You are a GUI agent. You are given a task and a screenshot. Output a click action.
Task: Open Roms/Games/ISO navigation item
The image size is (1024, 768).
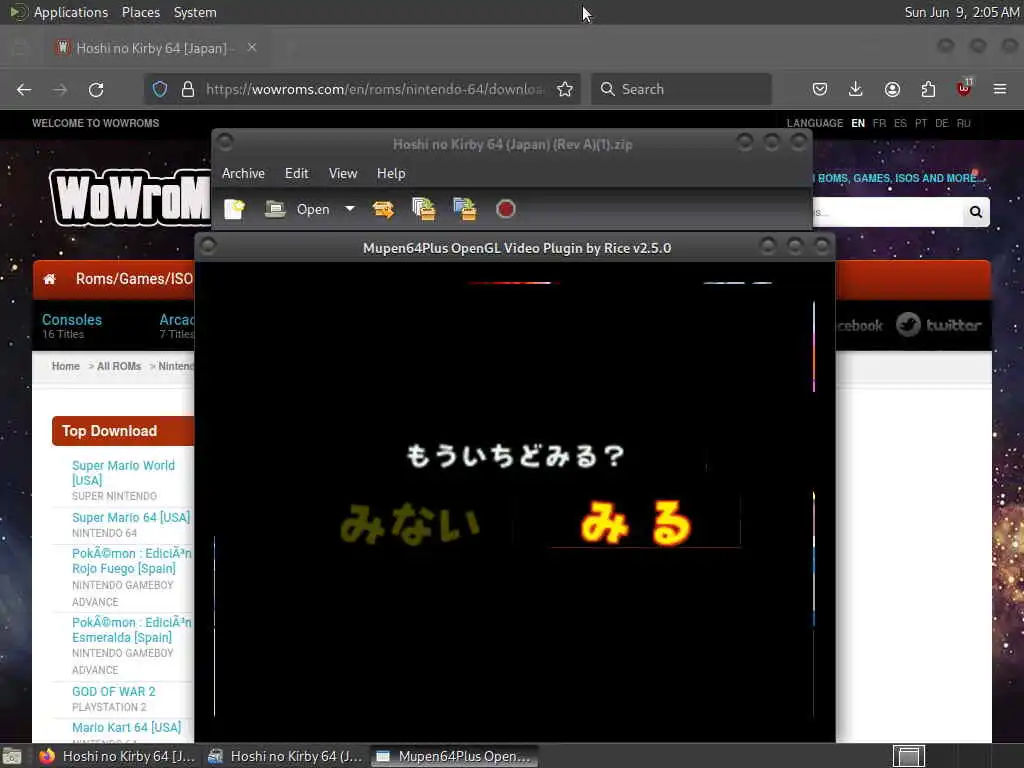coord(134,279)
